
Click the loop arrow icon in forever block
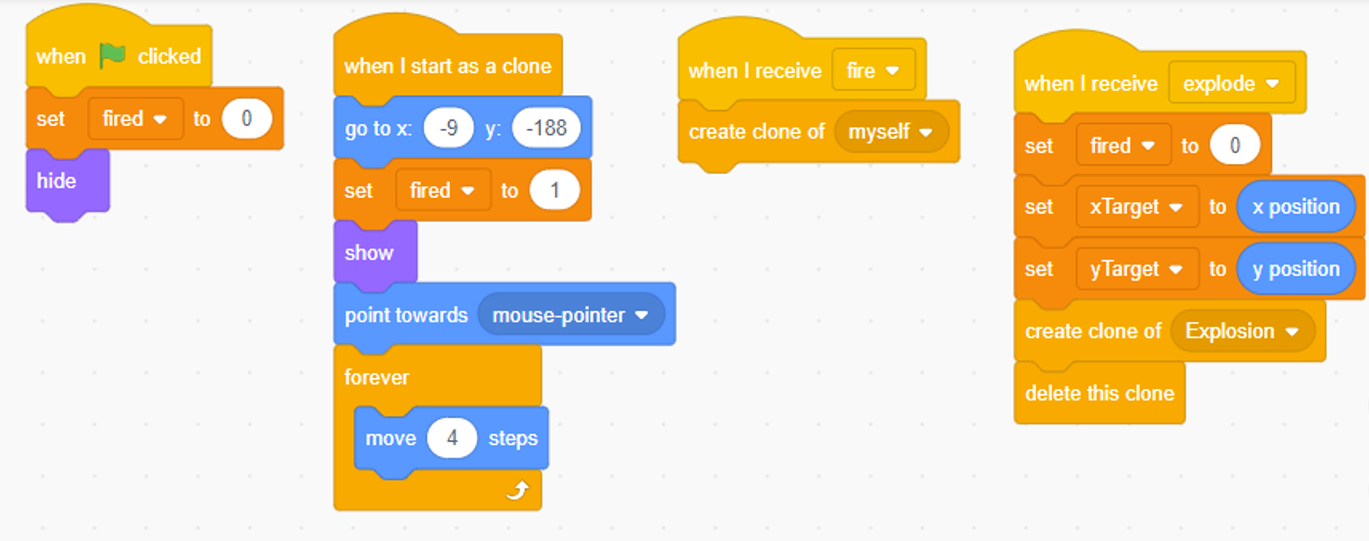coord(518,490)
